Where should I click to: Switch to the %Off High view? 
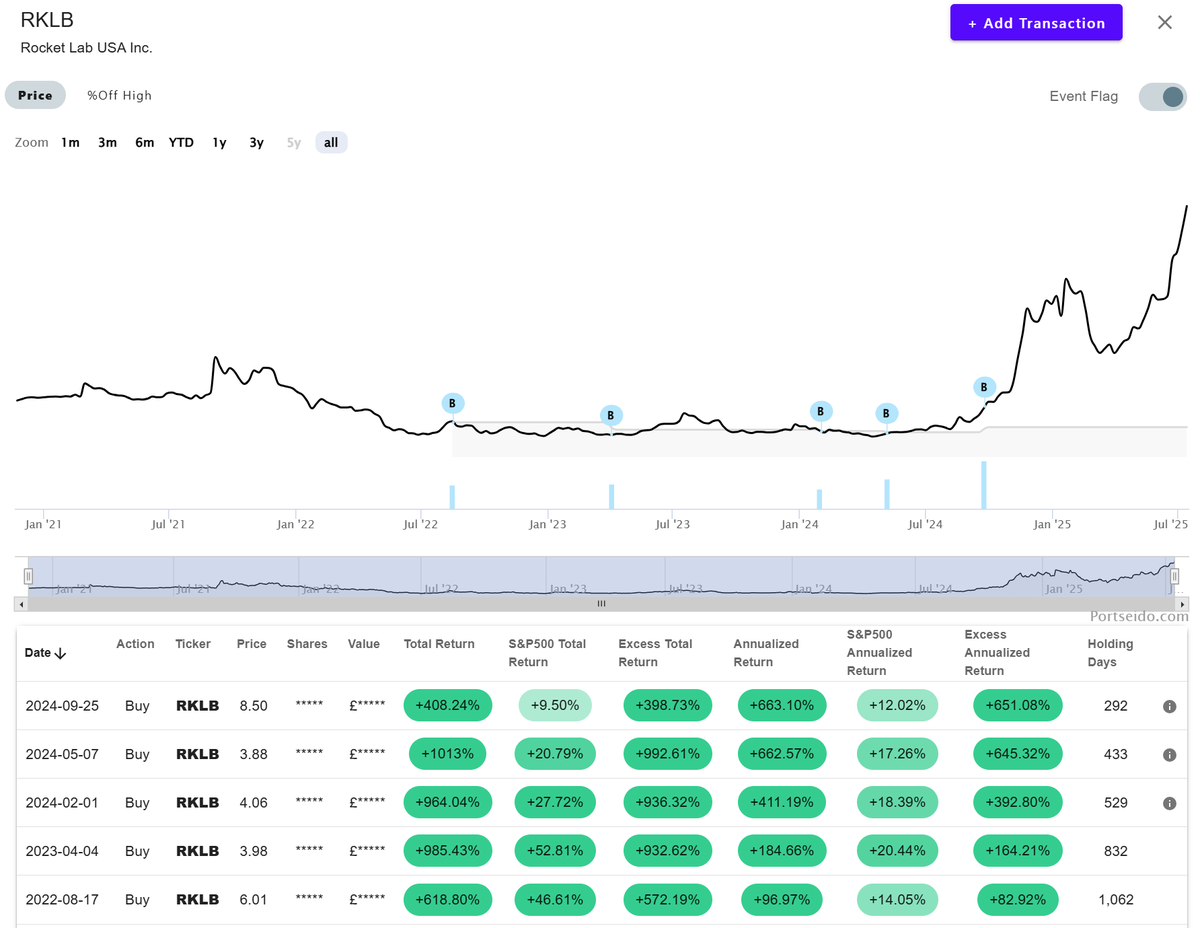119,95
